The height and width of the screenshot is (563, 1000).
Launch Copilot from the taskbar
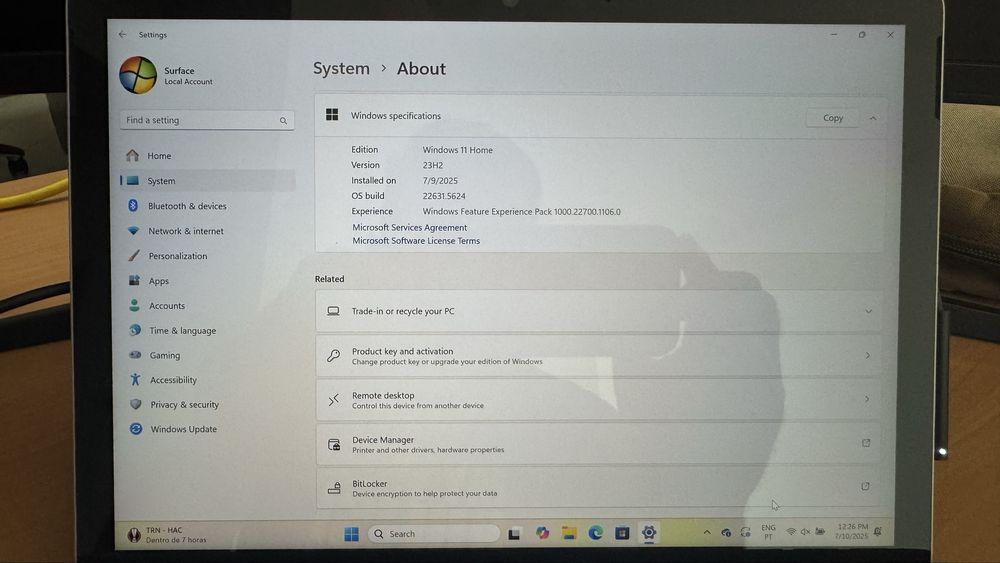coord(542,533)
